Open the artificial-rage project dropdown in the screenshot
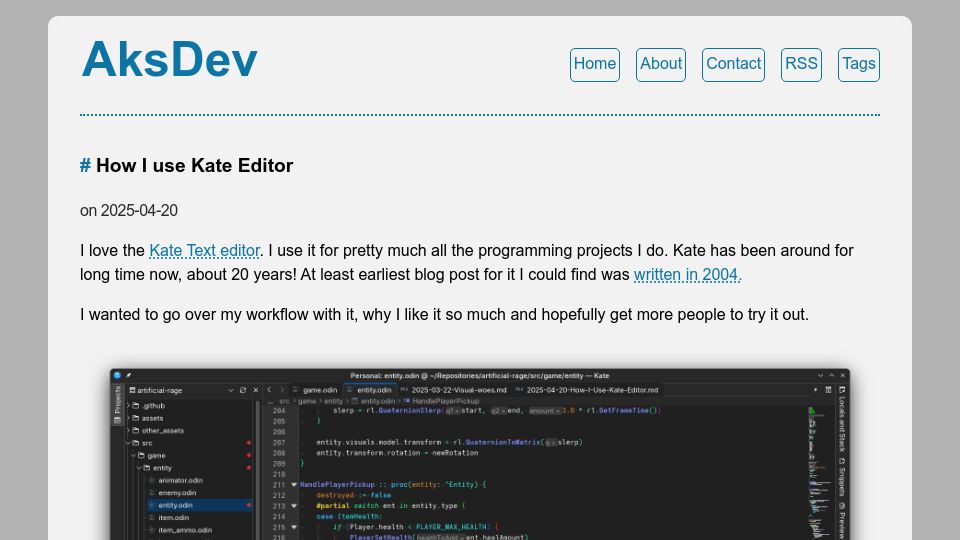This screenshot has height=540, width=960. (x=231, y=390)
